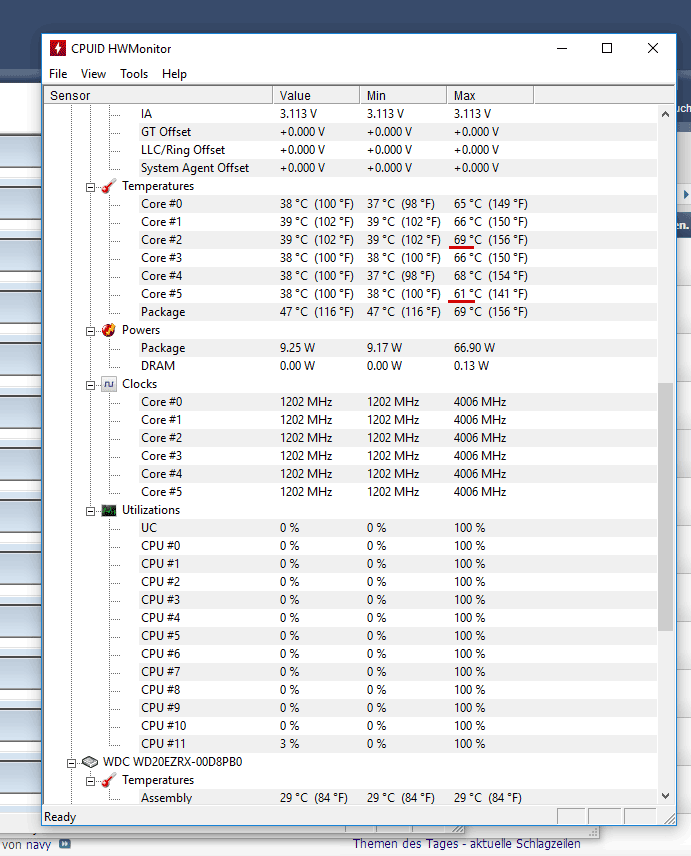Select the Package temperature row
The height and width of the screenshot is (856, 691).
pos(398,312)
